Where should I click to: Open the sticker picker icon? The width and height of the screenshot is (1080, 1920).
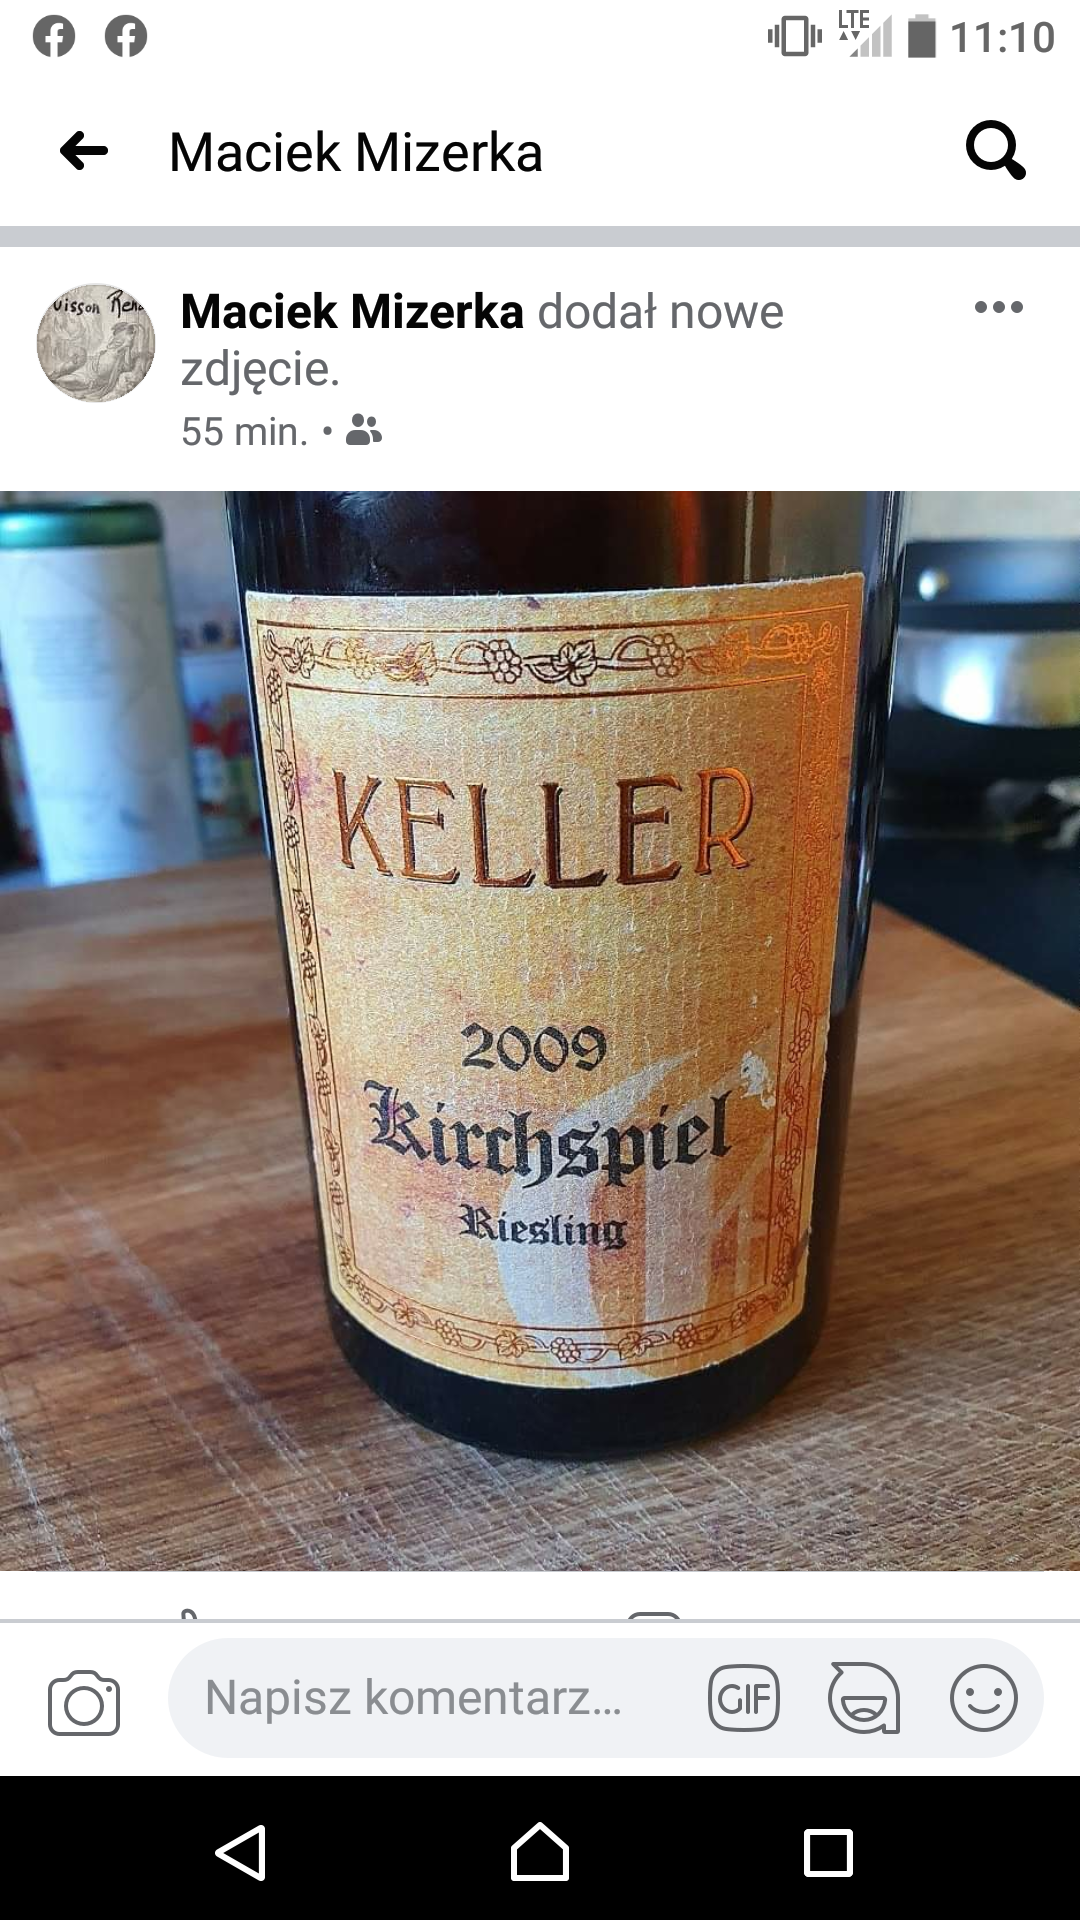[864, 1698]
